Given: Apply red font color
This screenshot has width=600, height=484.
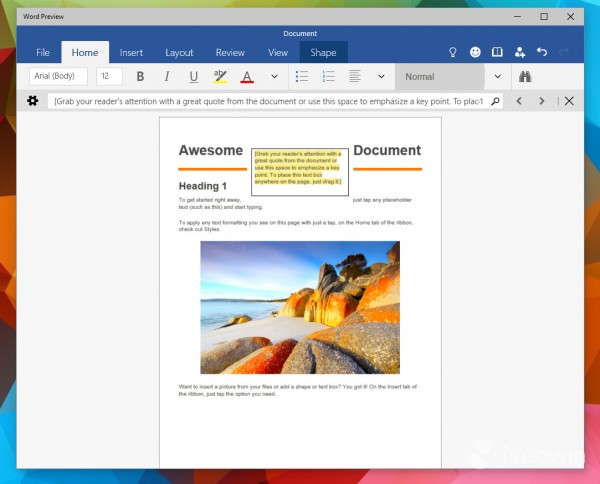Looking at the screenshot, I should [247, 77].
